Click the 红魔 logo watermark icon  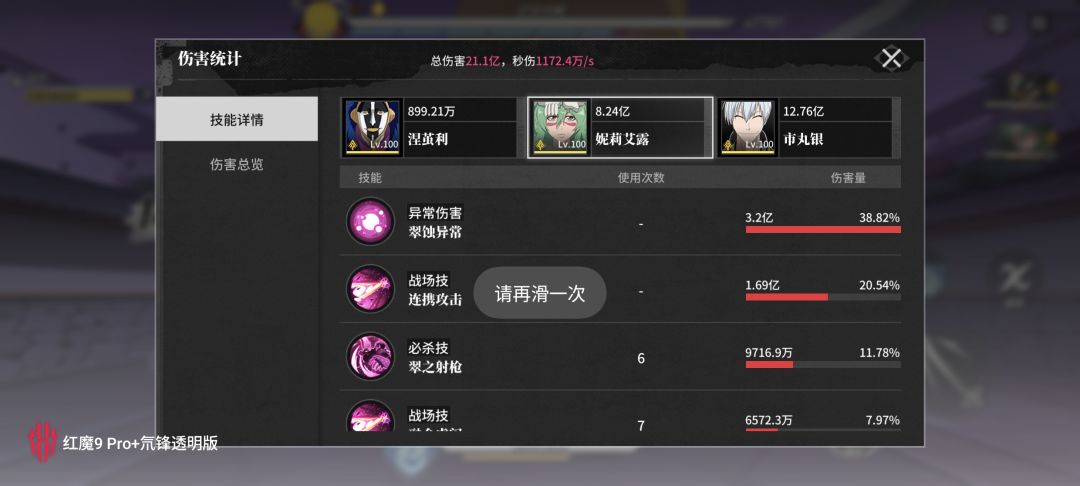click(42, 443)
